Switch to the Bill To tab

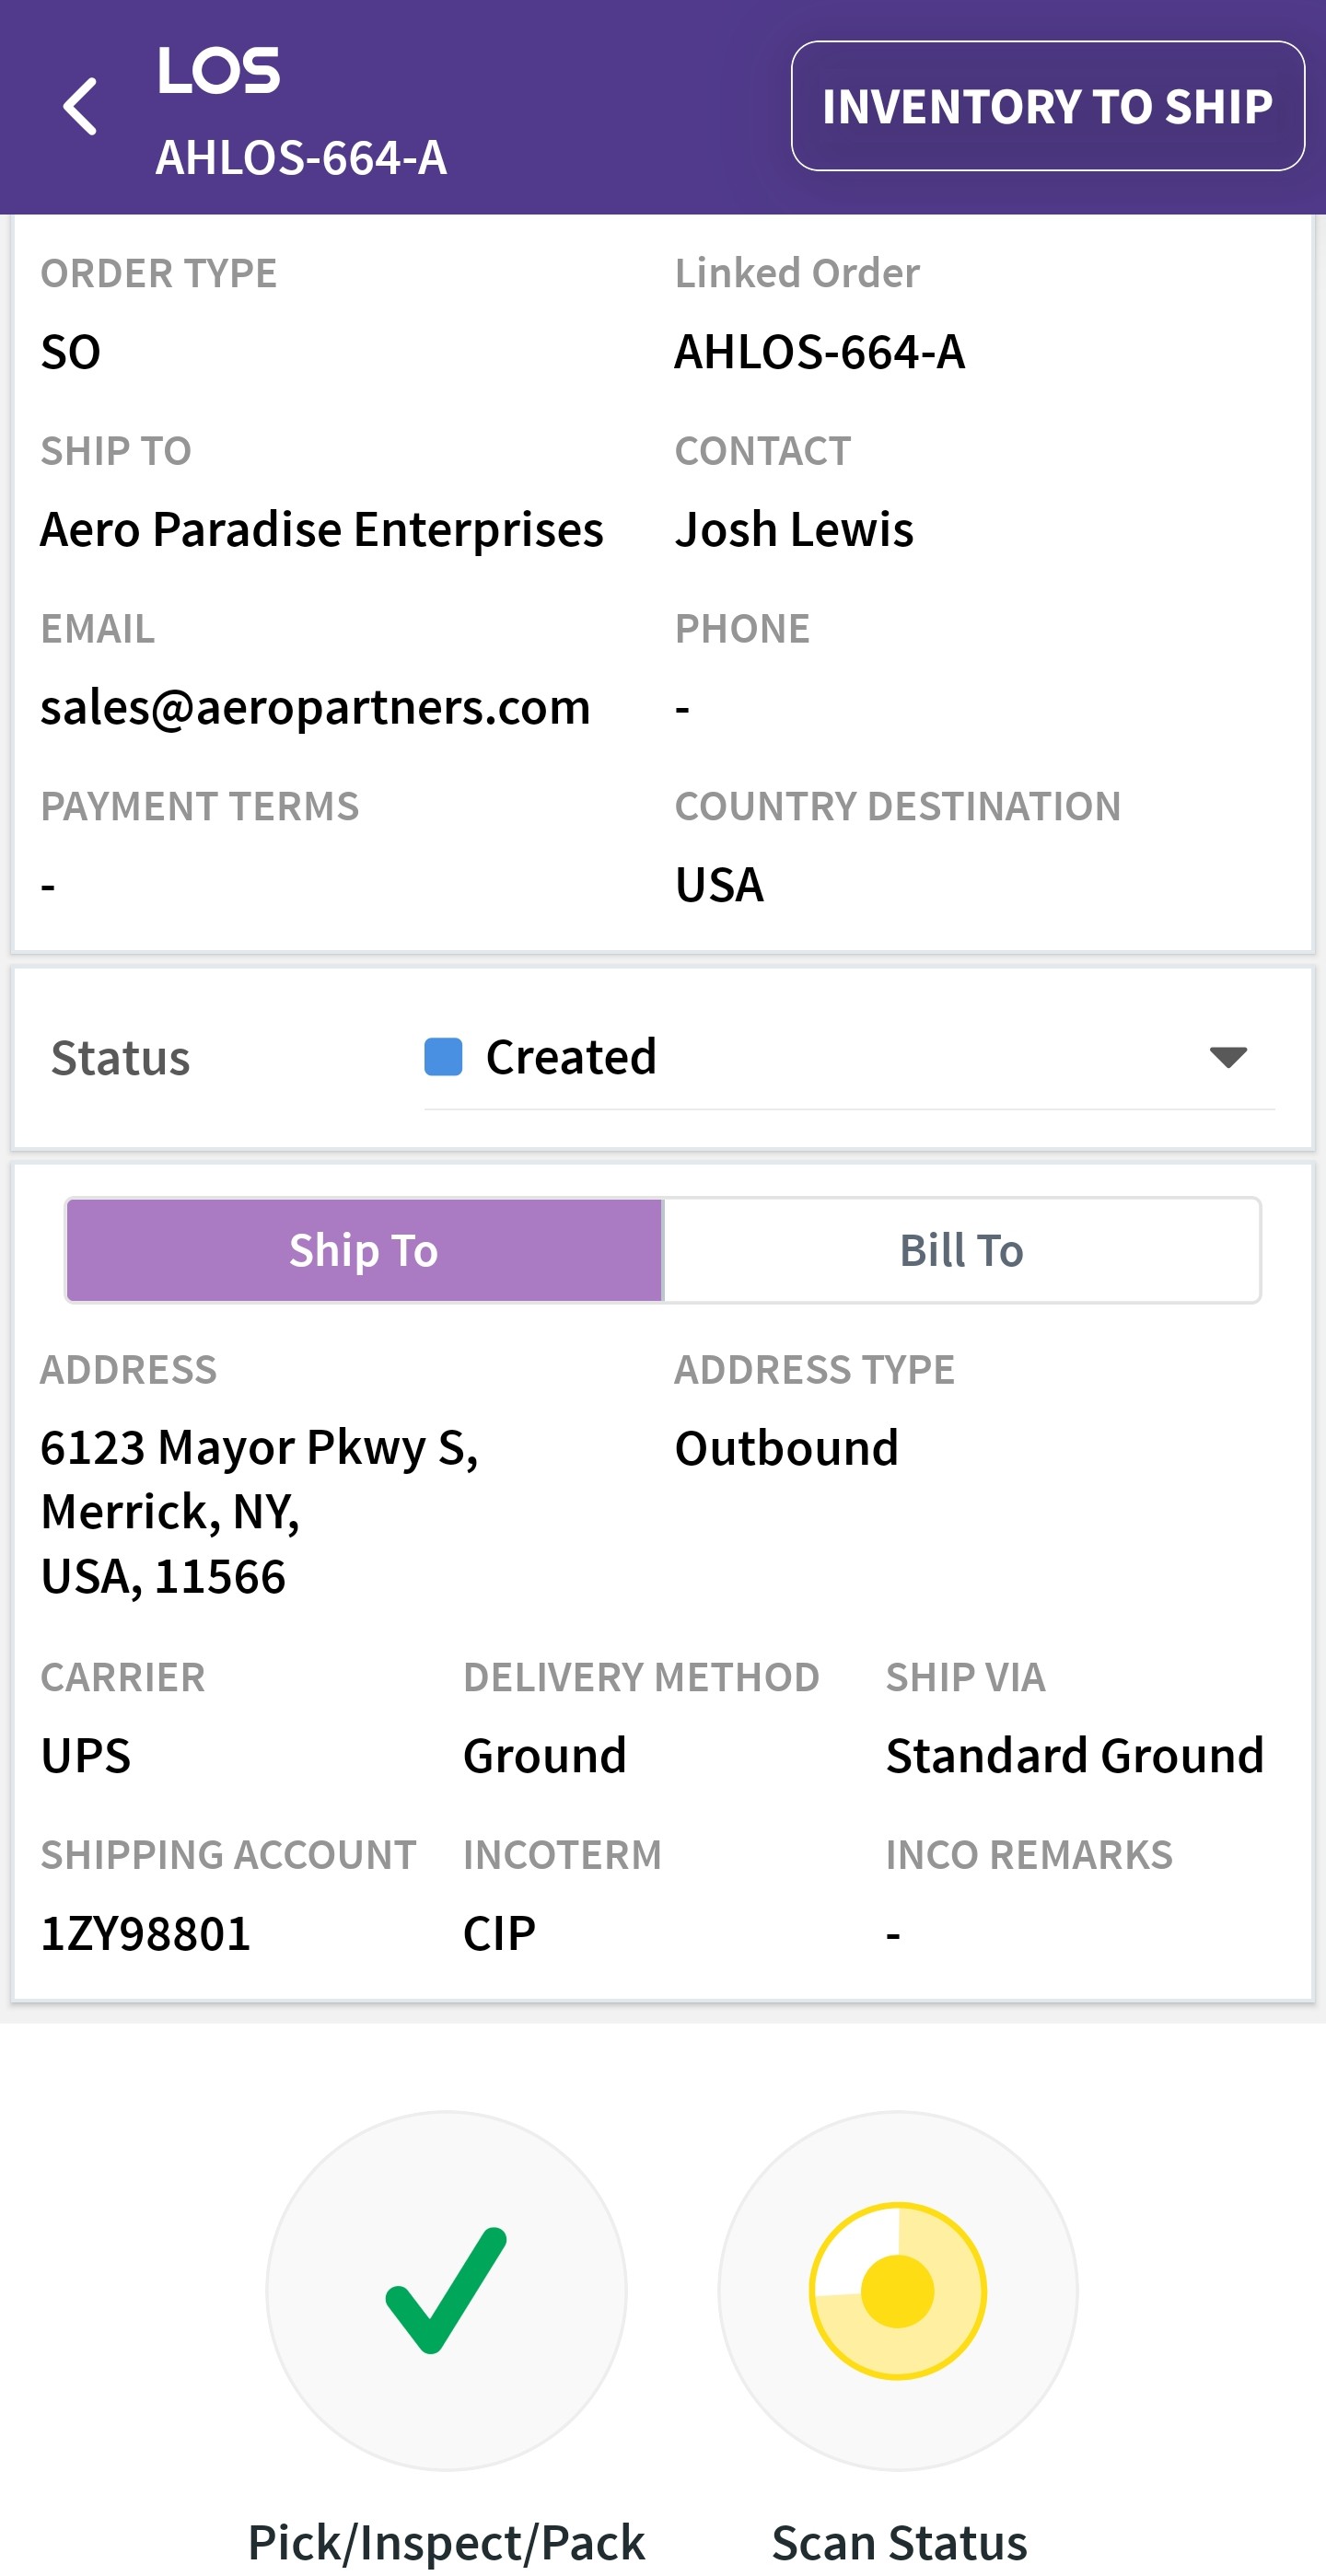(x=961, y=1250)
